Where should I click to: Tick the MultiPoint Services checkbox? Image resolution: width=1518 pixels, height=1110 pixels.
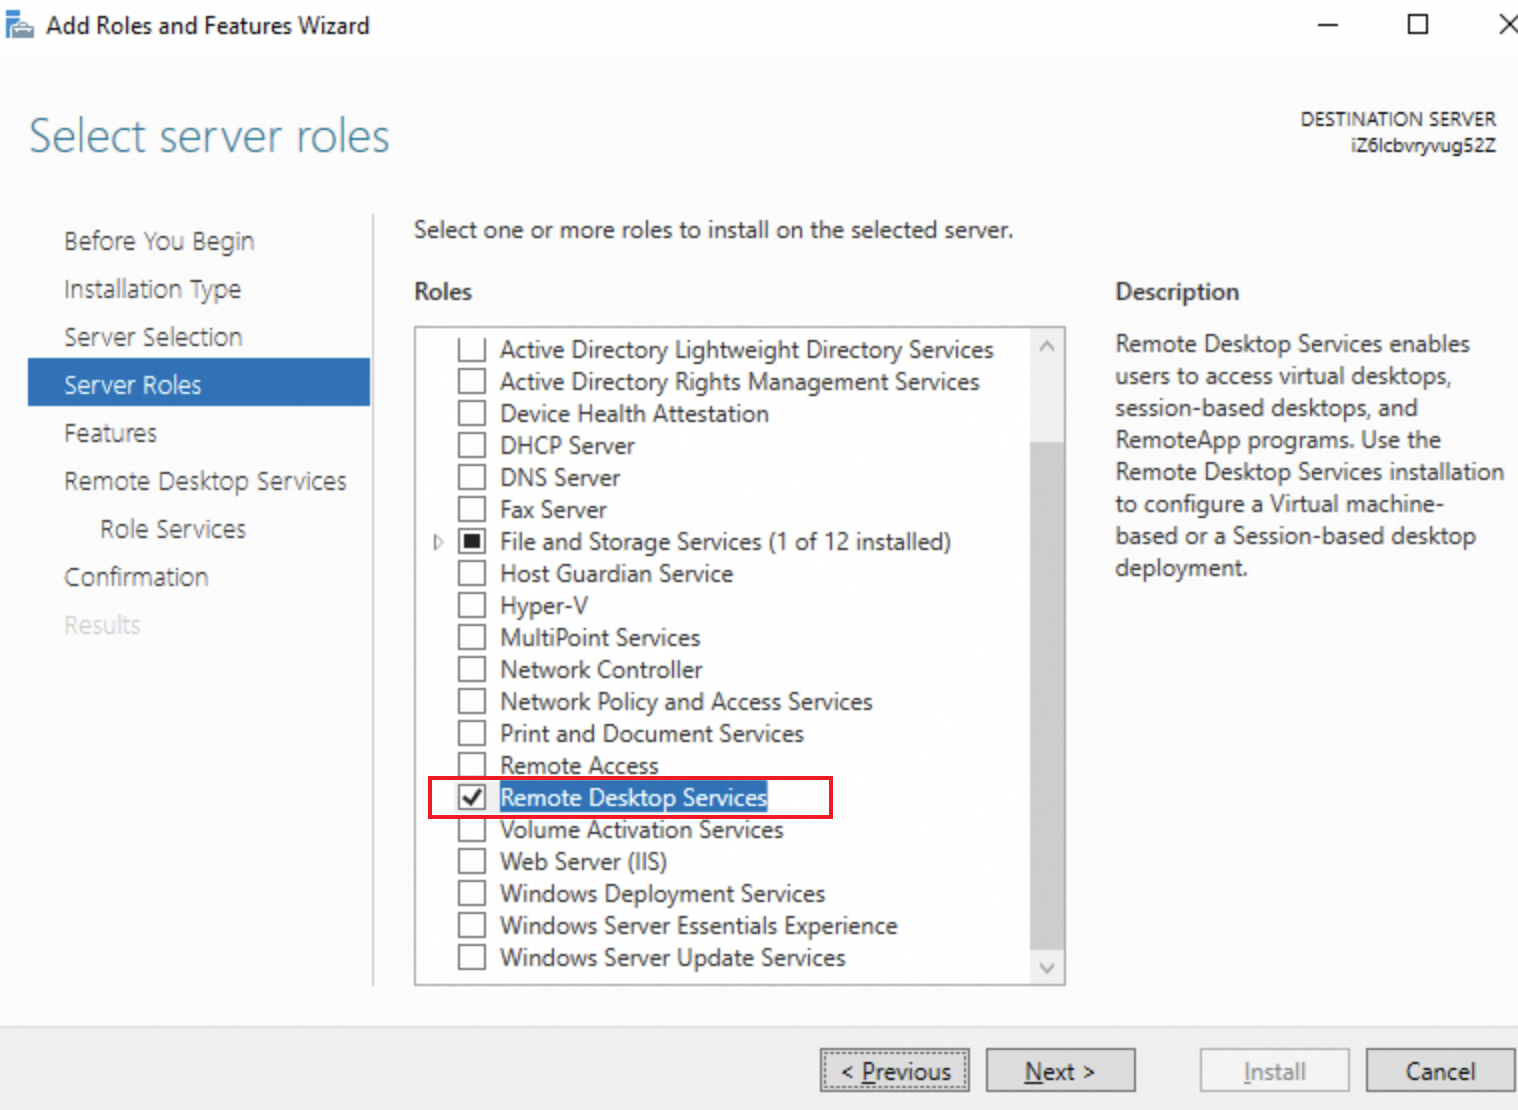pos(472,637)
